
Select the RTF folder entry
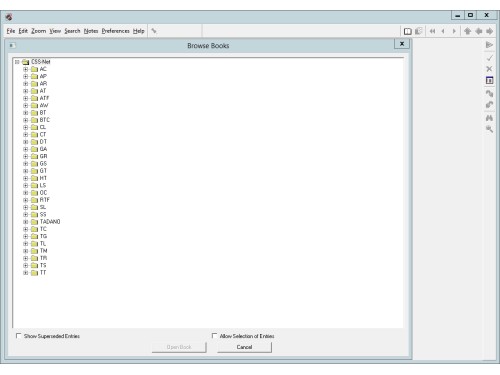point(45,200)
